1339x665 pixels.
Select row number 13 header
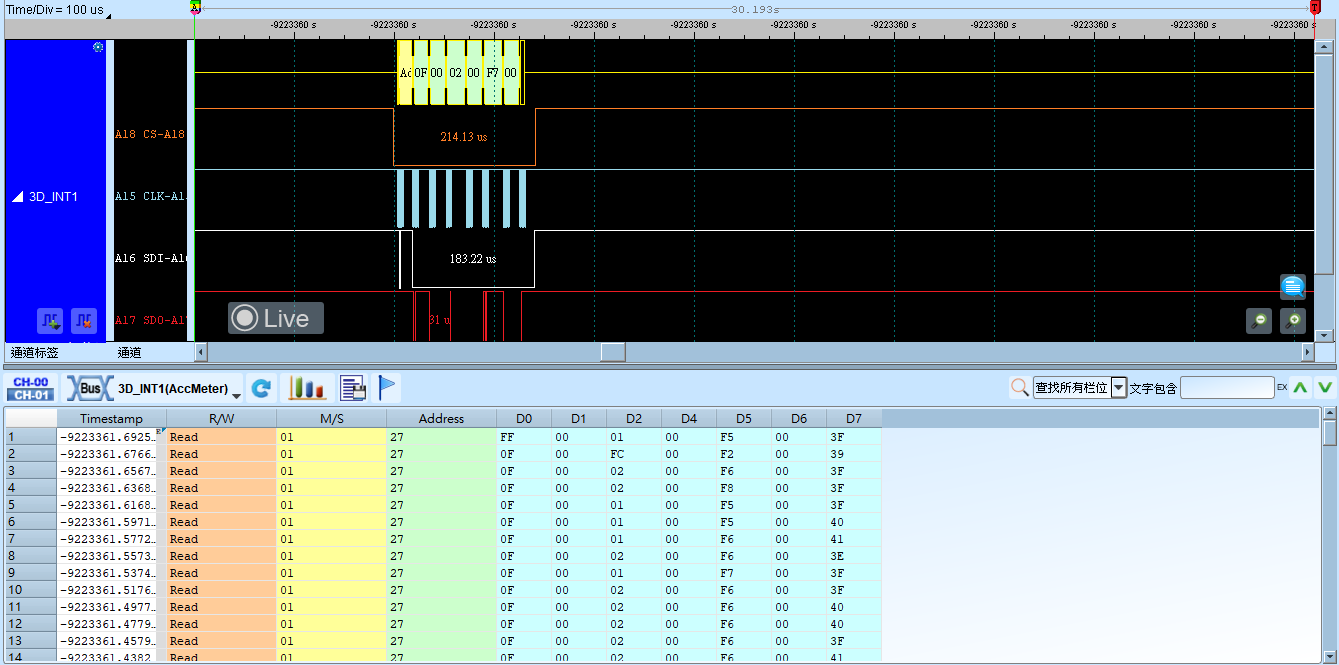point(30,641)
